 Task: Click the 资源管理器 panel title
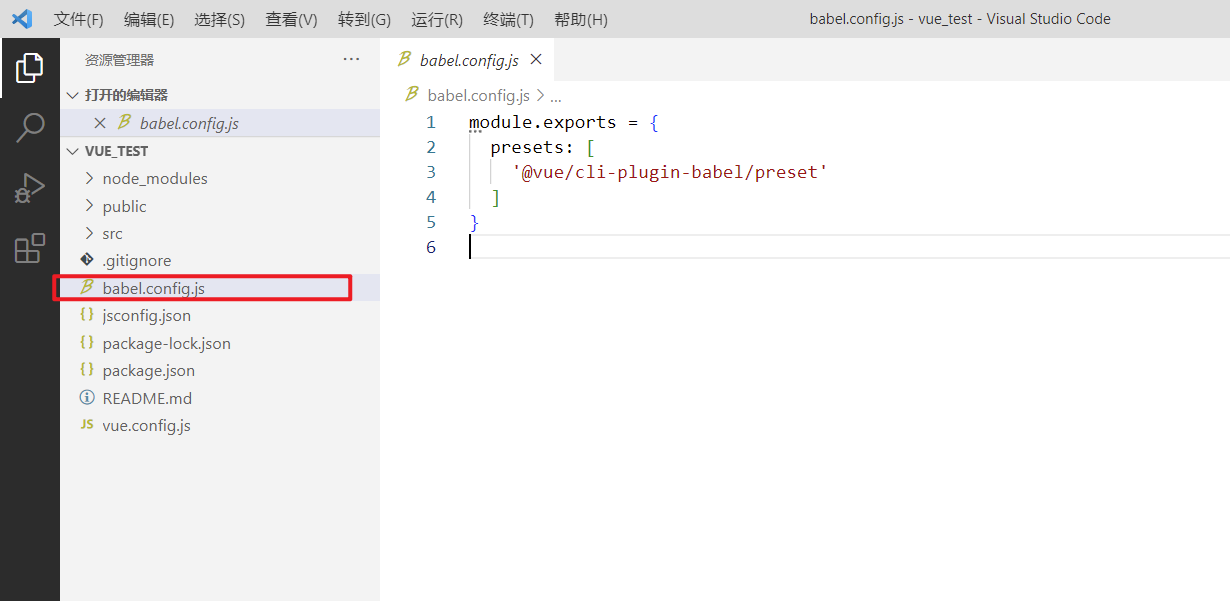(x=120, y=60)
